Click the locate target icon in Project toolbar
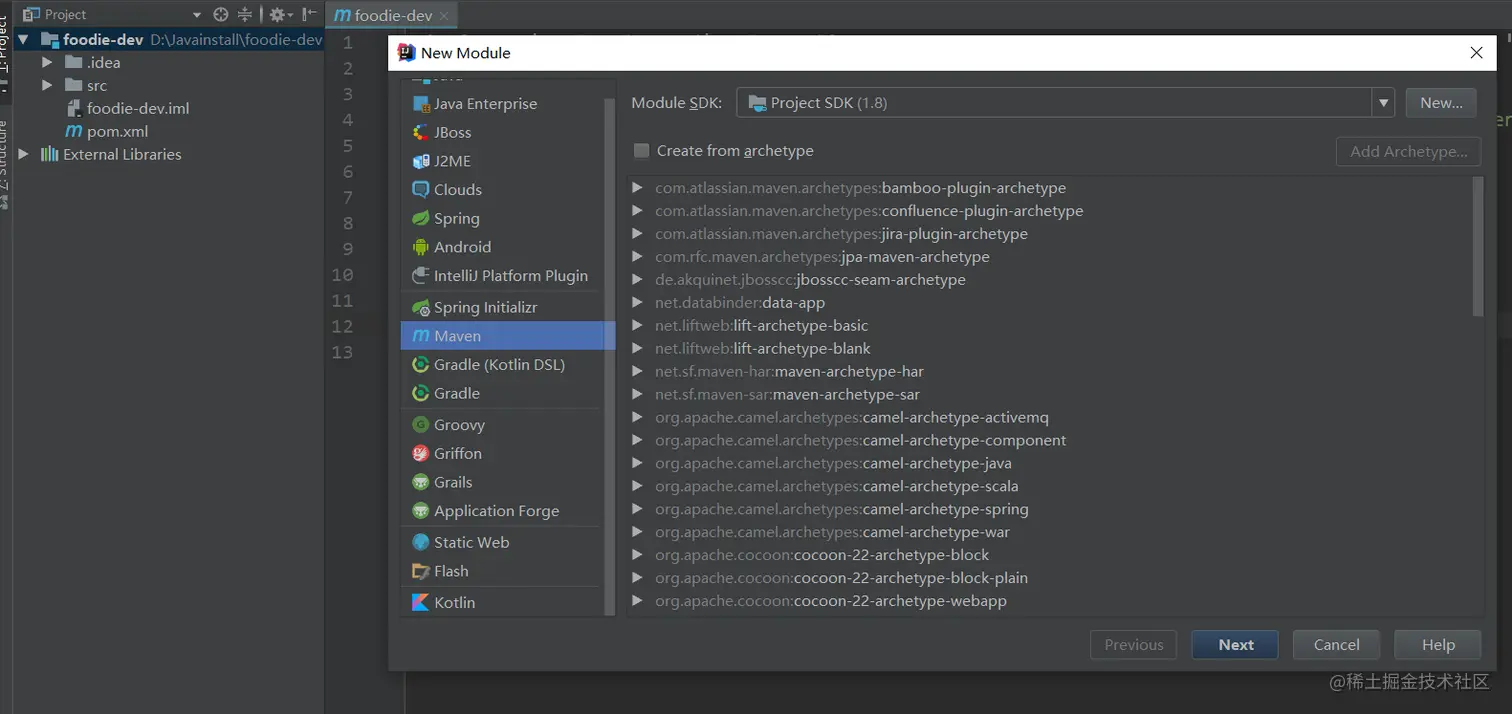Image resolution: width=1512 pixels, height=714 pixels. (221, 14)
